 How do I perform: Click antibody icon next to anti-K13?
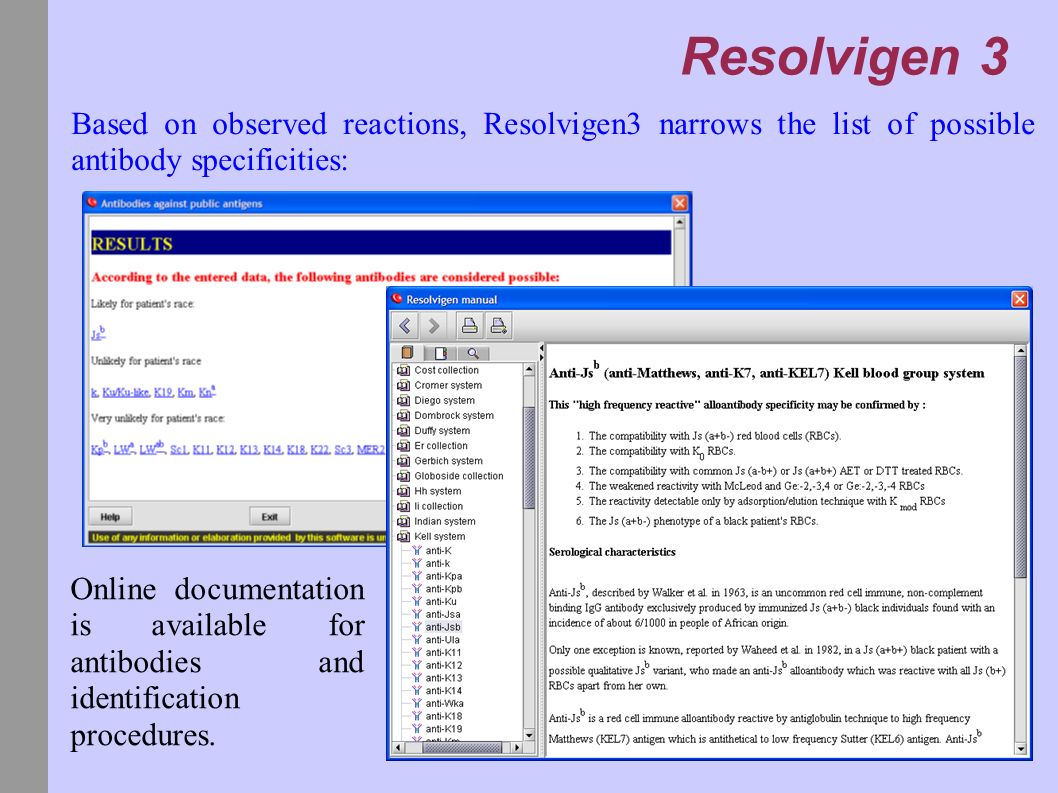point(417,678)
